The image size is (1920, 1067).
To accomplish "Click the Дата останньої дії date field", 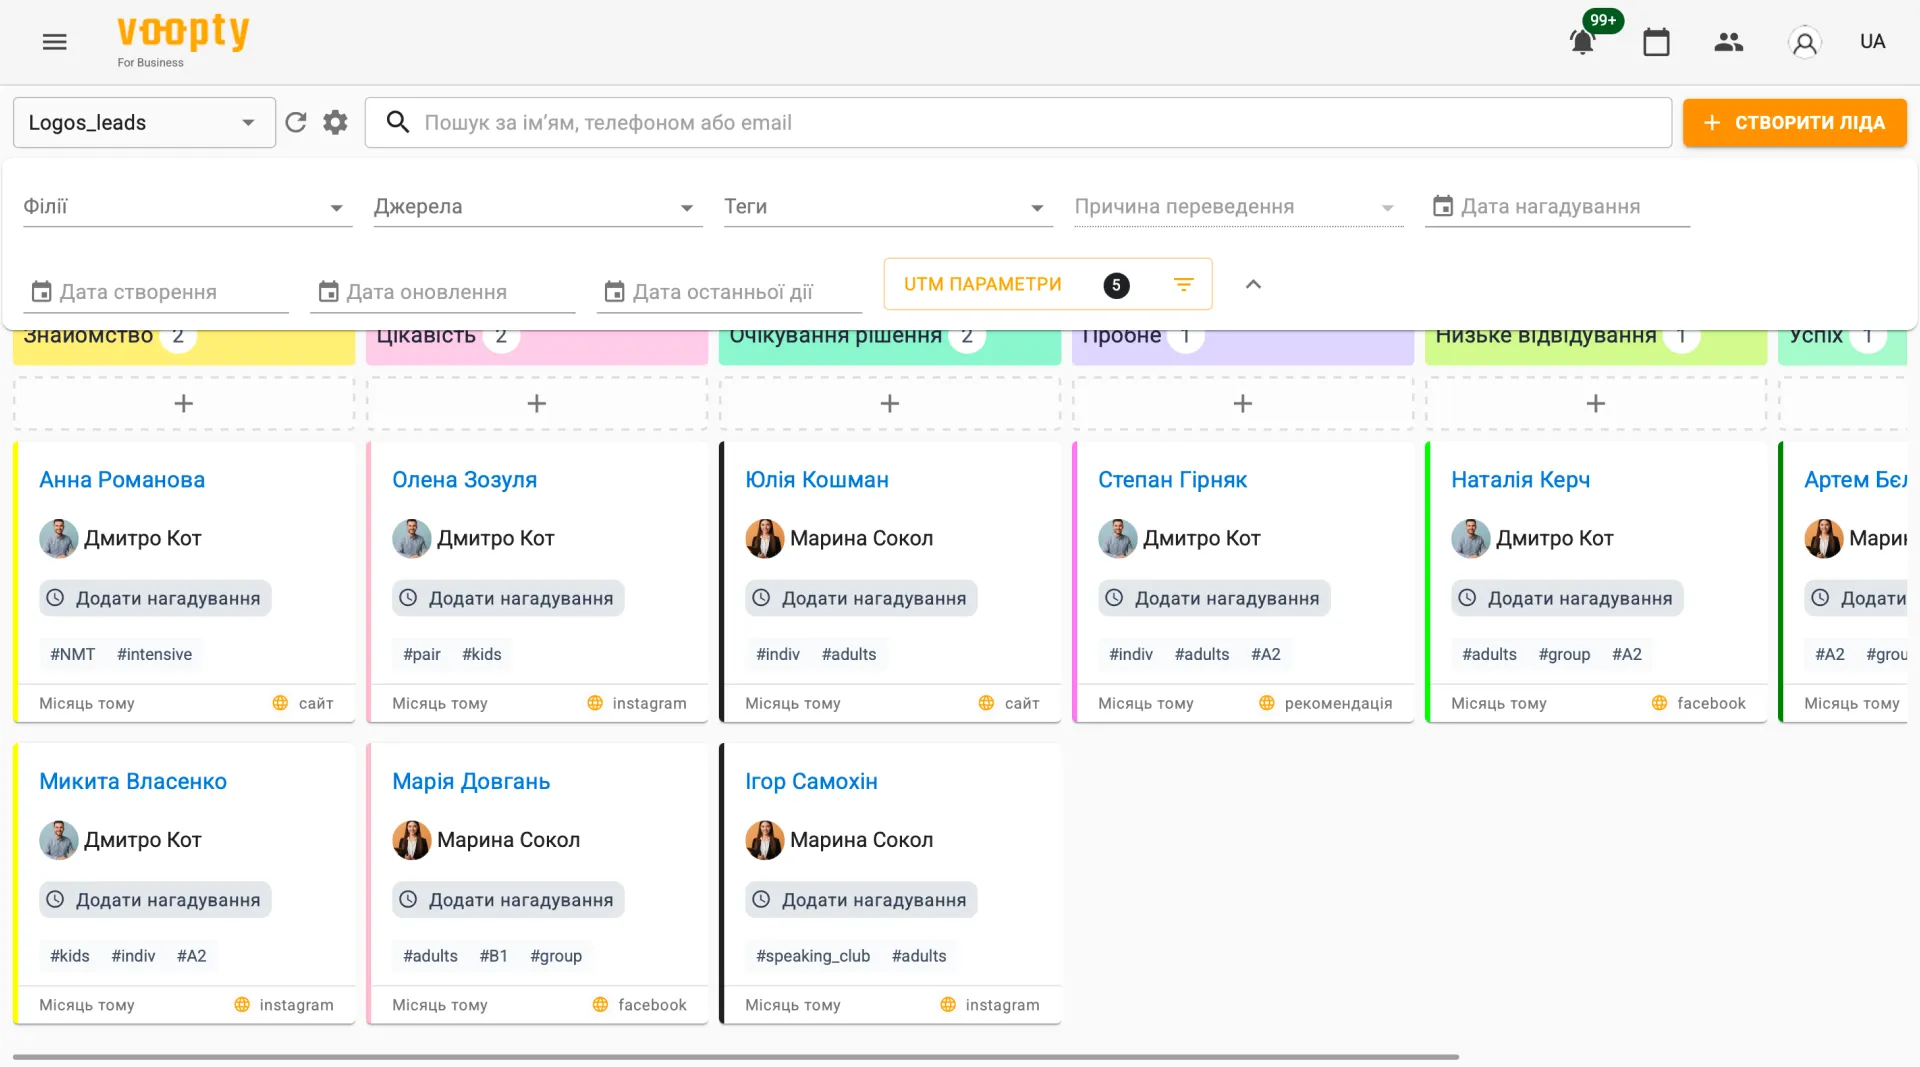I will pyautogui.click(x=729, y=292).
